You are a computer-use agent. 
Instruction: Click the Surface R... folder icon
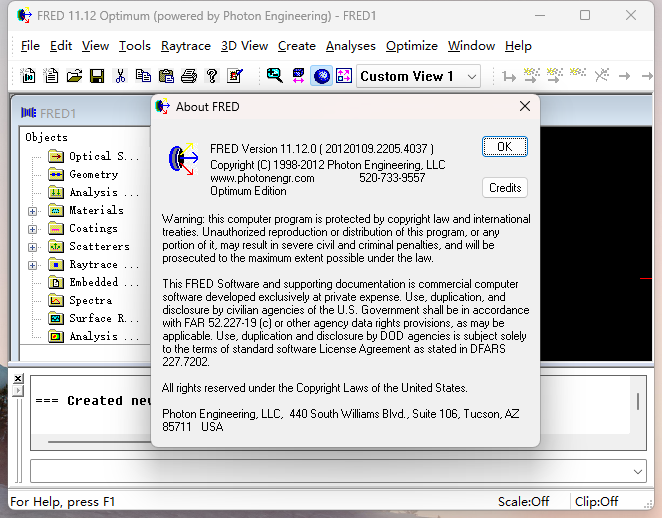pyautogui.click(x=56, y=318)
